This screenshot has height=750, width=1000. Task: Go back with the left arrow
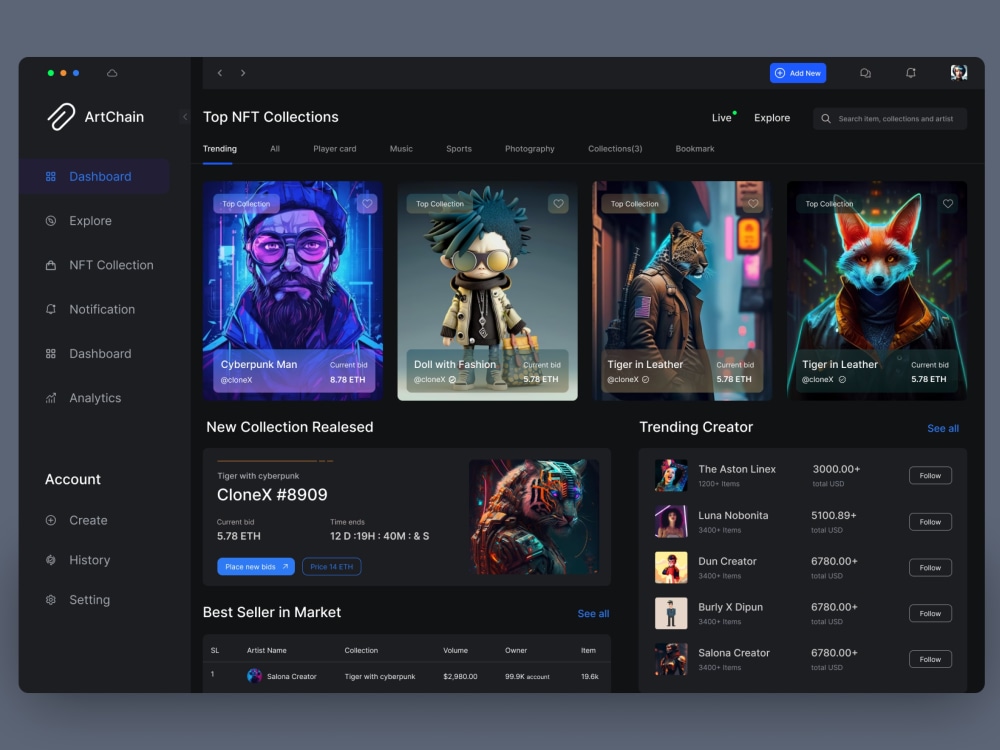(x=219, y=73)
